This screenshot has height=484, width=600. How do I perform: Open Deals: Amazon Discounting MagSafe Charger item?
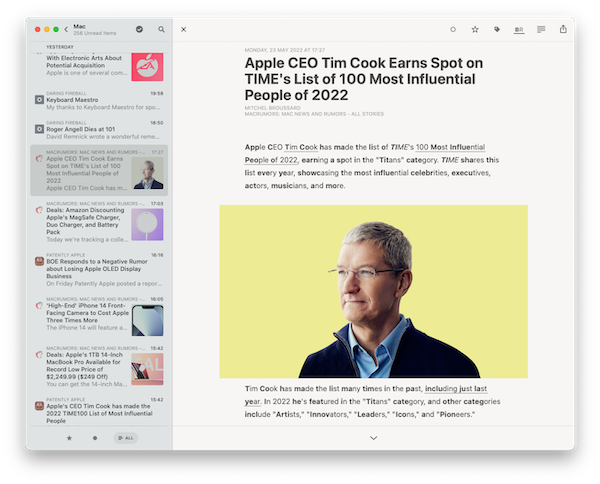[x=99, y=222]
